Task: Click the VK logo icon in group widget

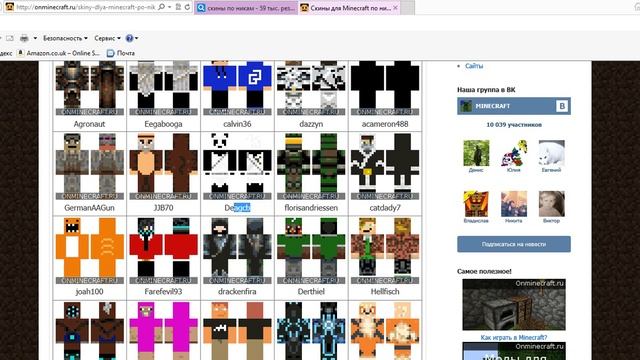Action: (x=562, y=106)
